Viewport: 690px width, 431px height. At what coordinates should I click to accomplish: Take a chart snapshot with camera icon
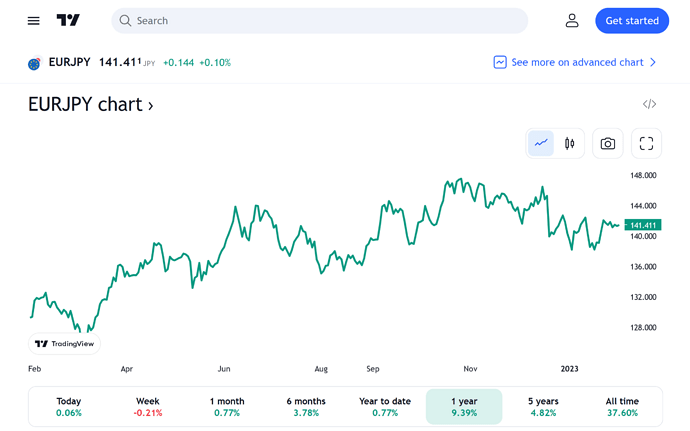pos(608,144)
